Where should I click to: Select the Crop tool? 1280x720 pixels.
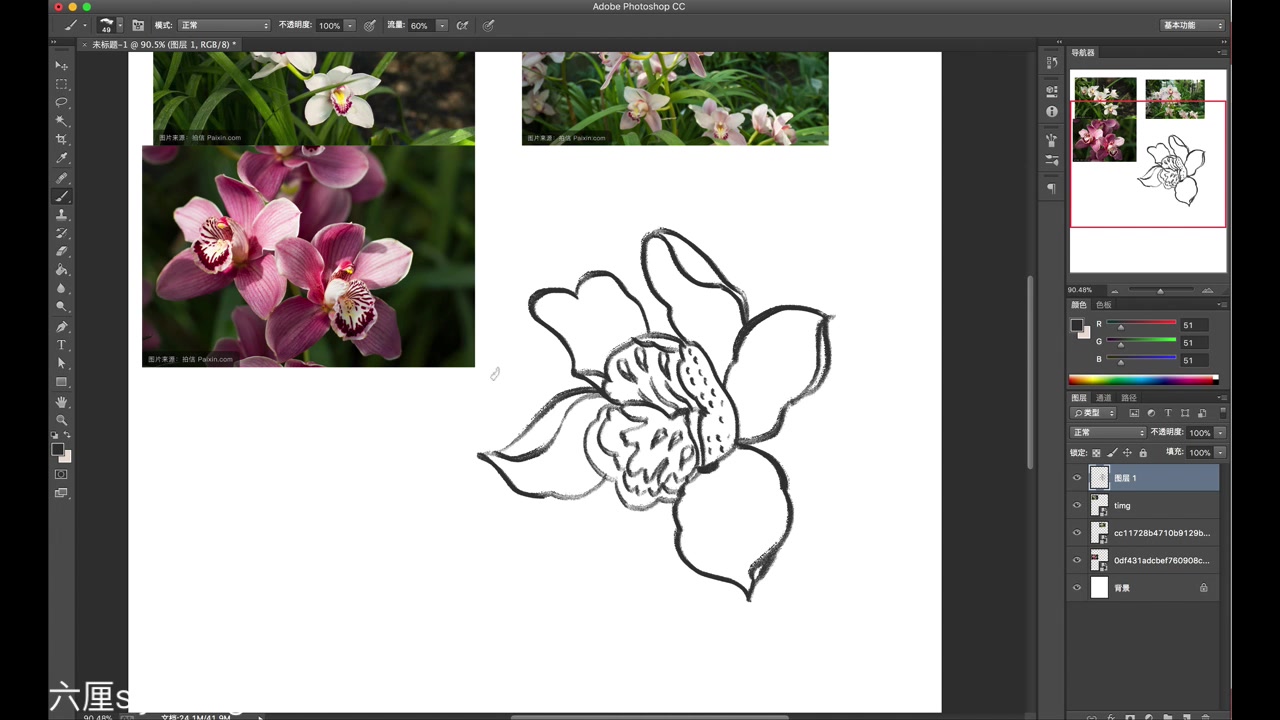(61, 139)
